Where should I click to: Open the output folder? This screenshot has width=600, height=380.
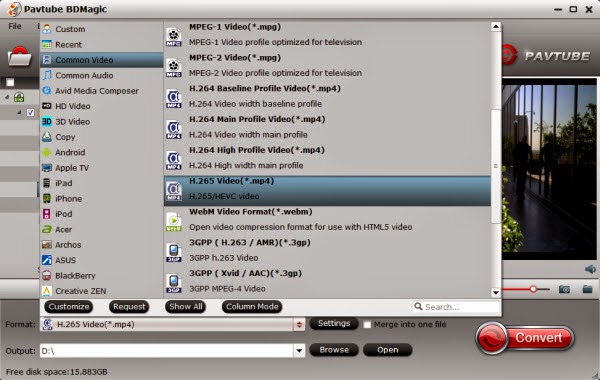(x=388, y=350)
